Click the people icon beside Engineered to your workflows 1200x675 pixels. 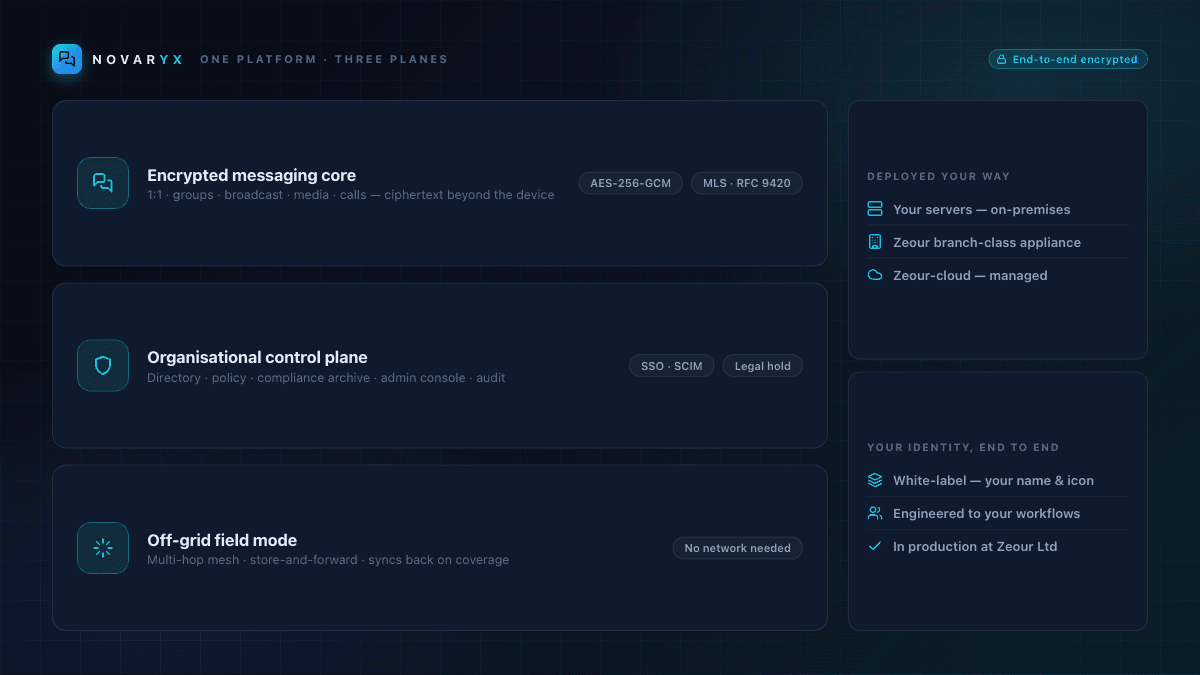click(875, 513)
